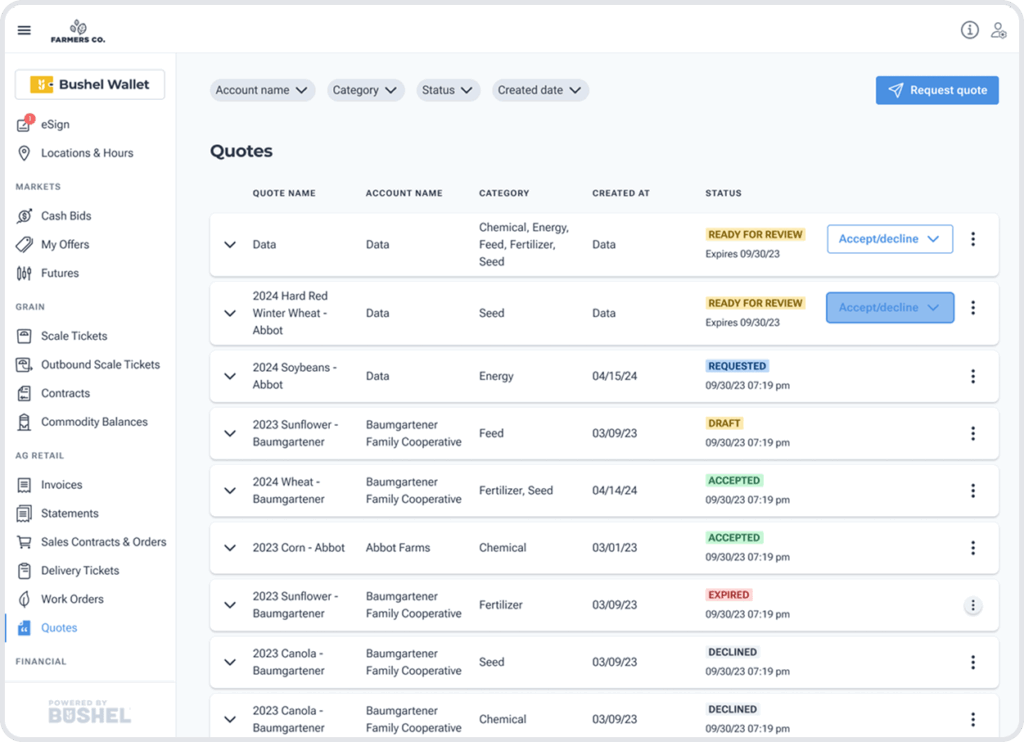Click the Sales Contracts & Orders cart icon

[x=24, y=542]
